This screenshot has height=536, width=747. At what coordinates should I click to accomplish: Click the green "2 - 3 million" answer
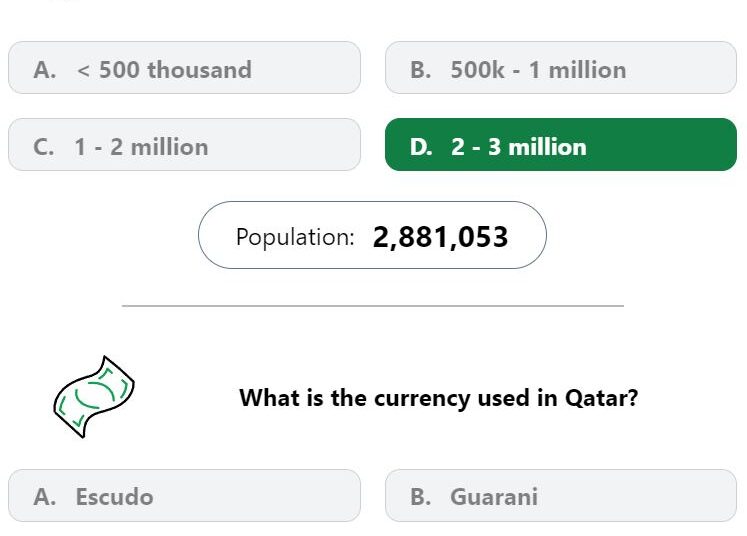point(561,145)
